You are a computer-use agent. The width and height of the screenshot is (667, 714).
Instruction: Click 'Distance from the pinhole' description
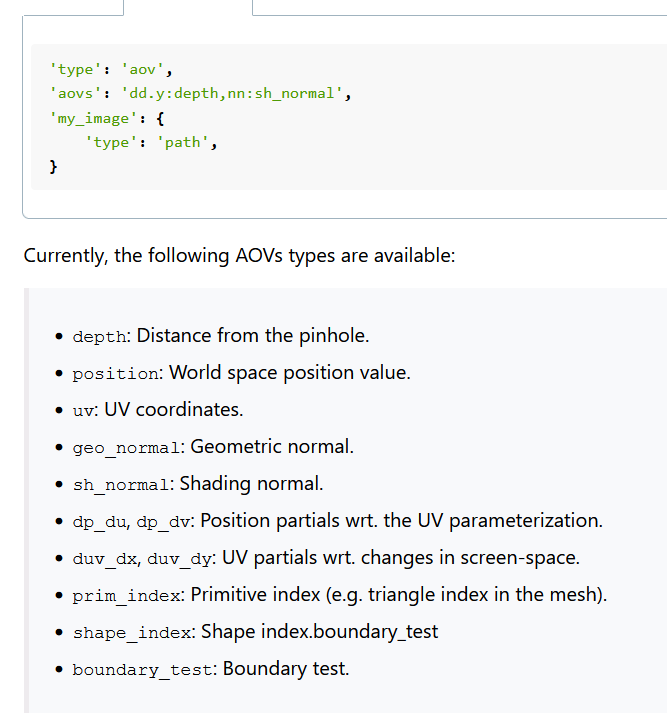[253, 336]
